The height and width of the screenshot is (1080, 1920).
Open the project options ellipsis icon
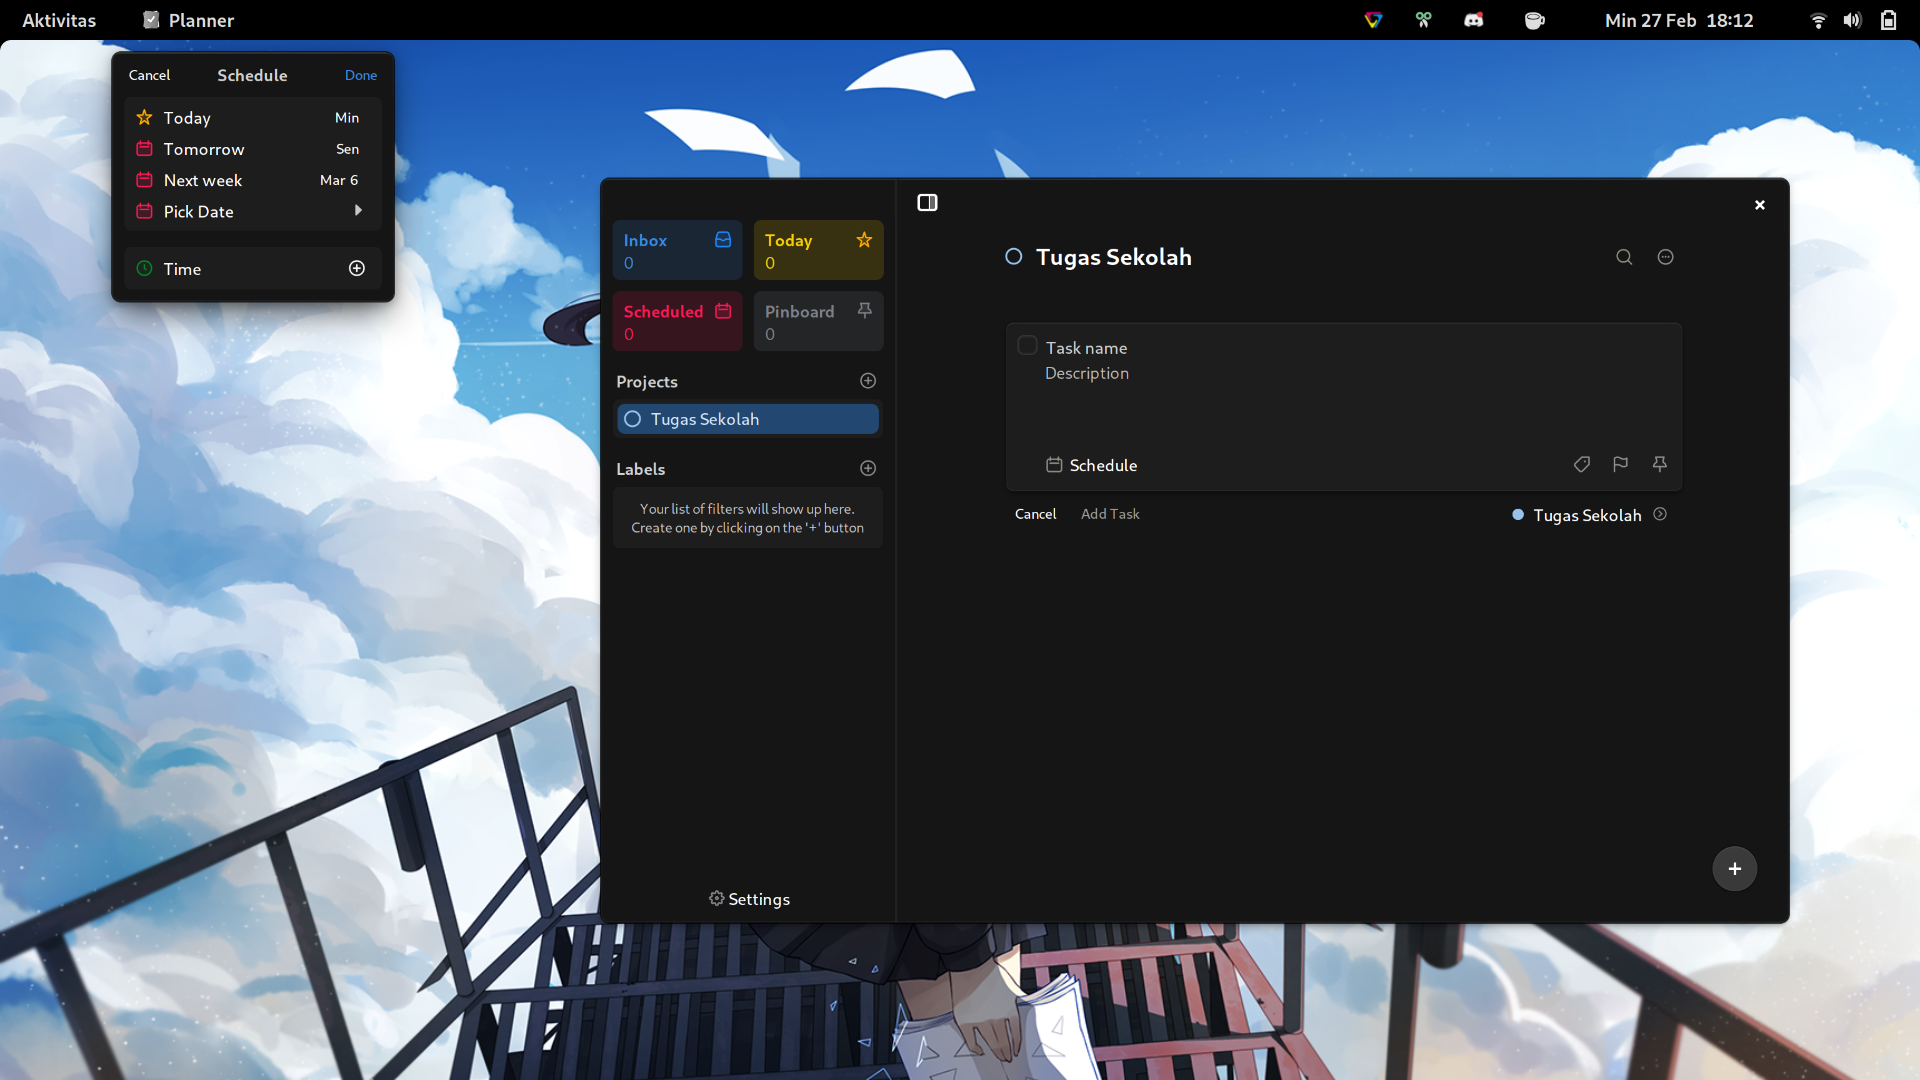pyautogui.click(x=1665, y=257)
